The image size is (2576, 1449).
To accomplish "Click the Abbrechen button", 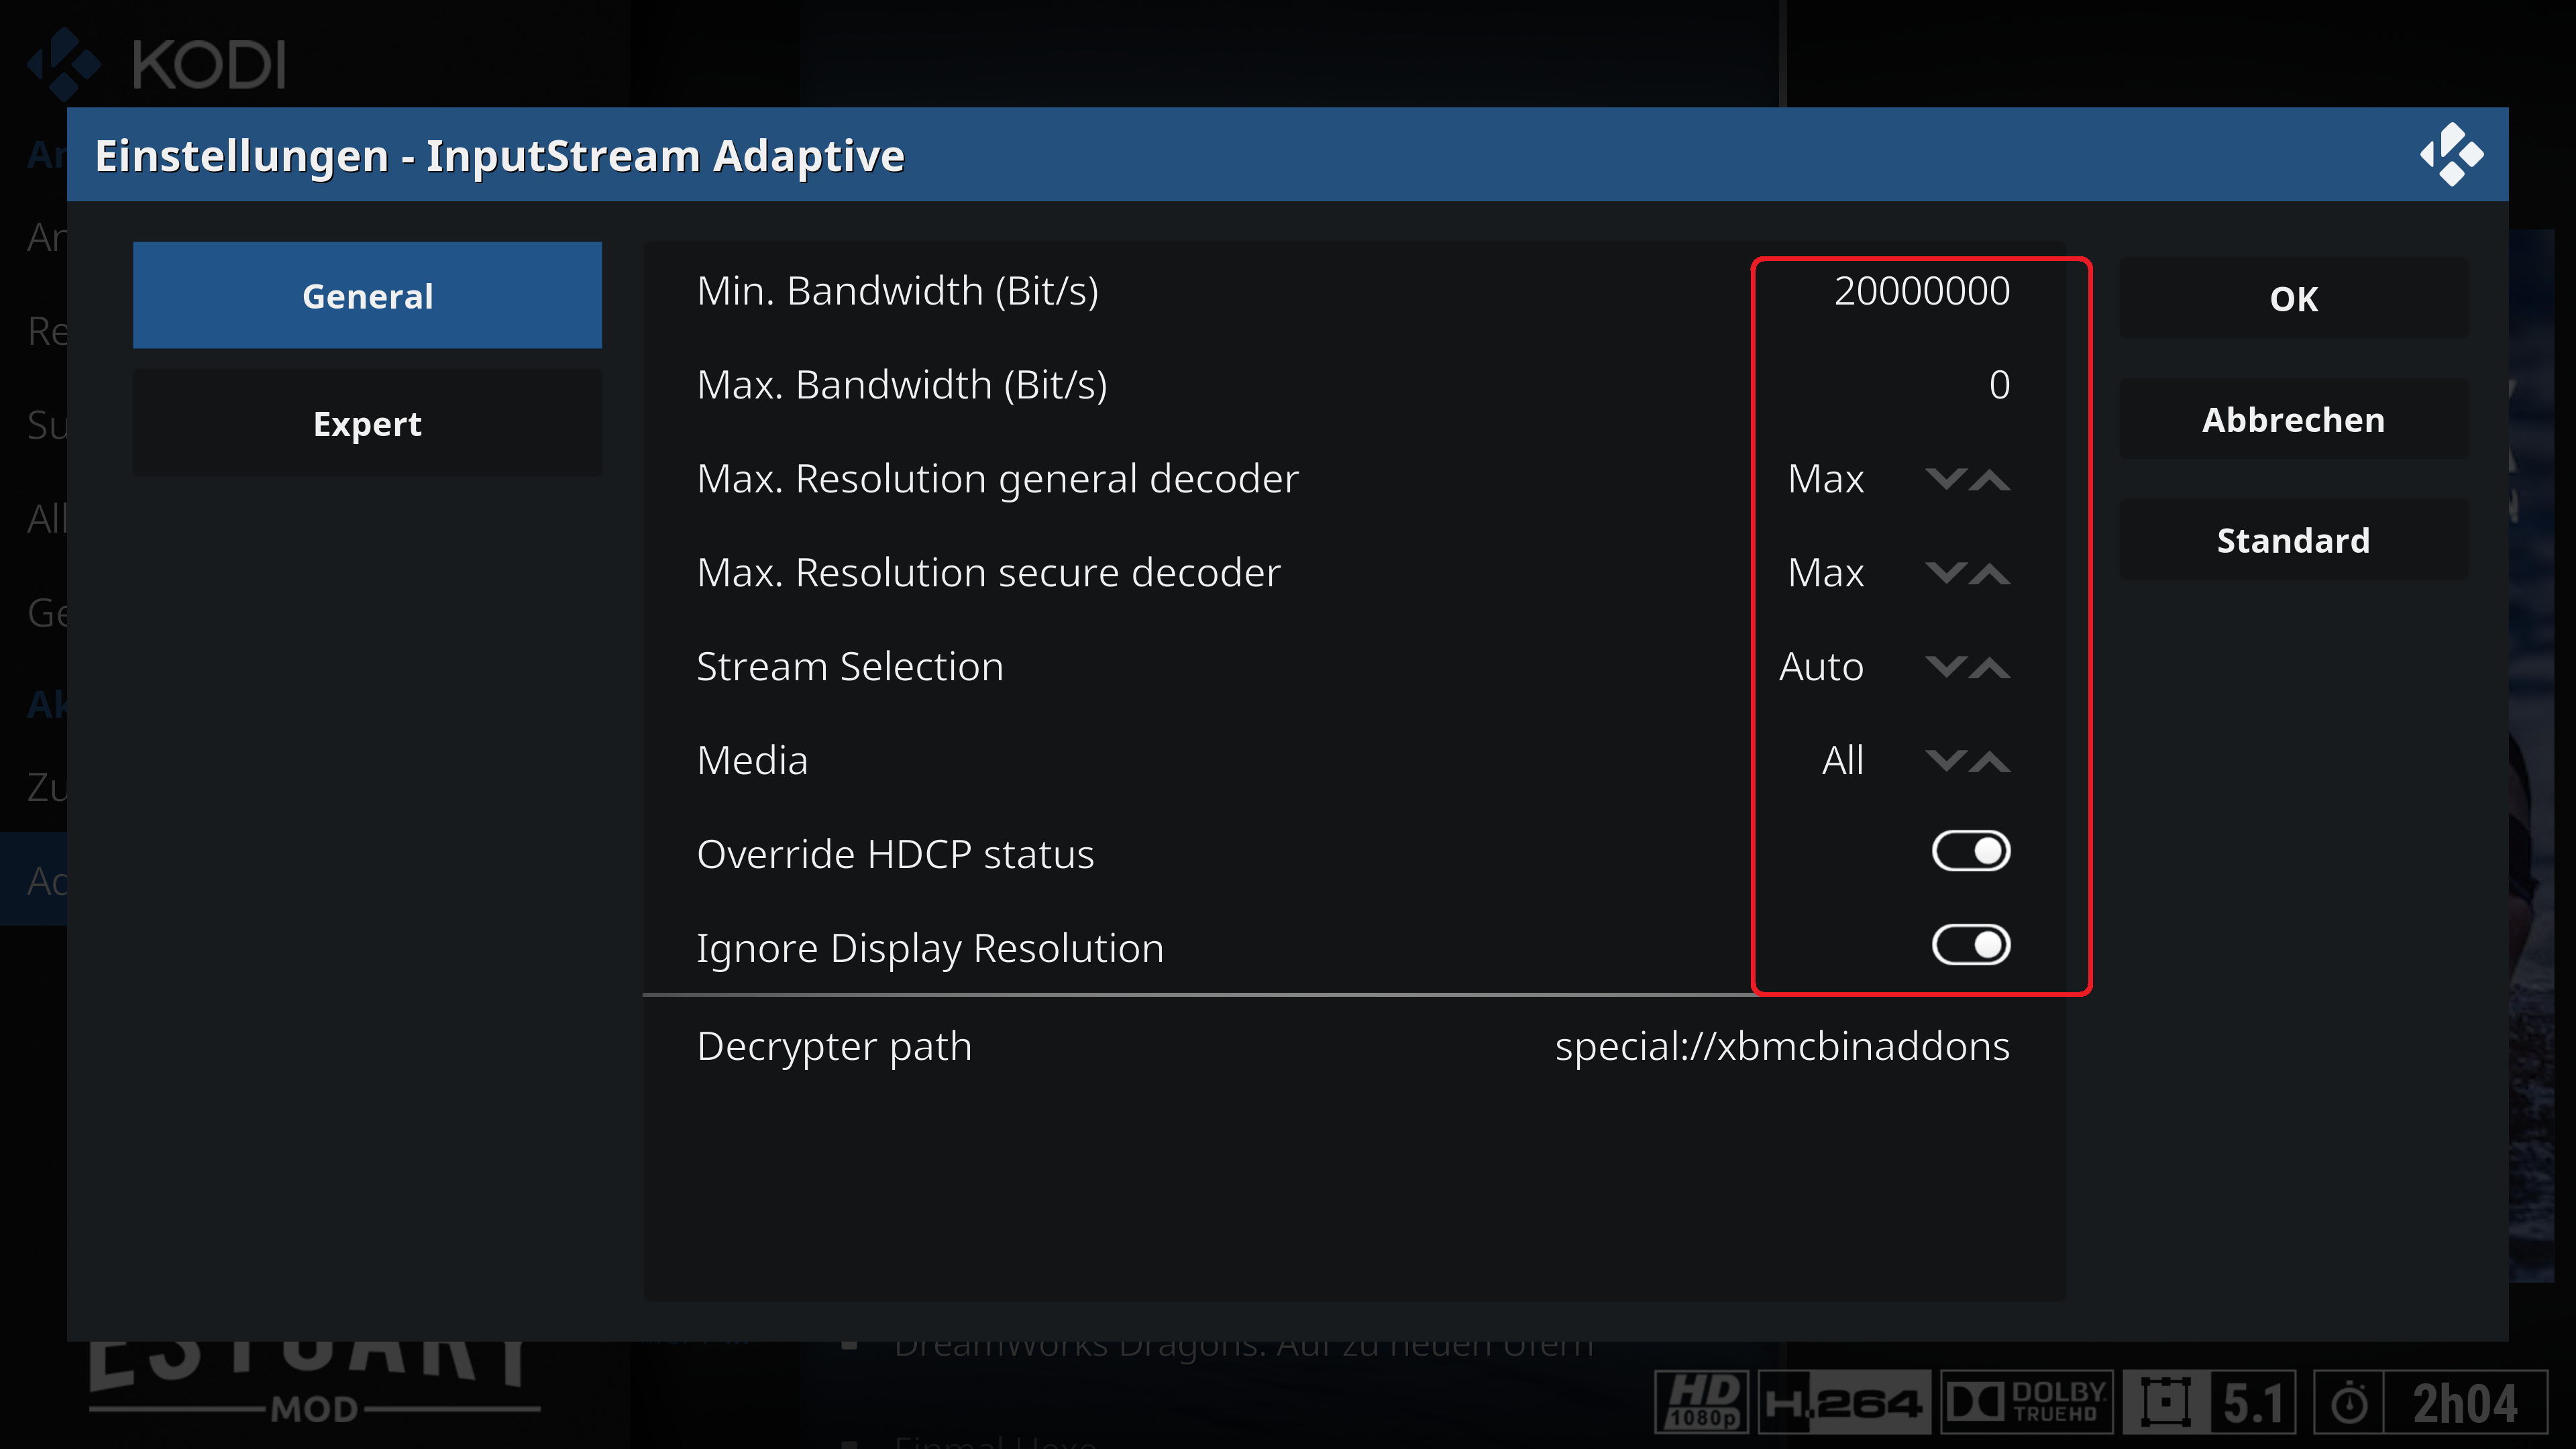I will [2293, 419].
